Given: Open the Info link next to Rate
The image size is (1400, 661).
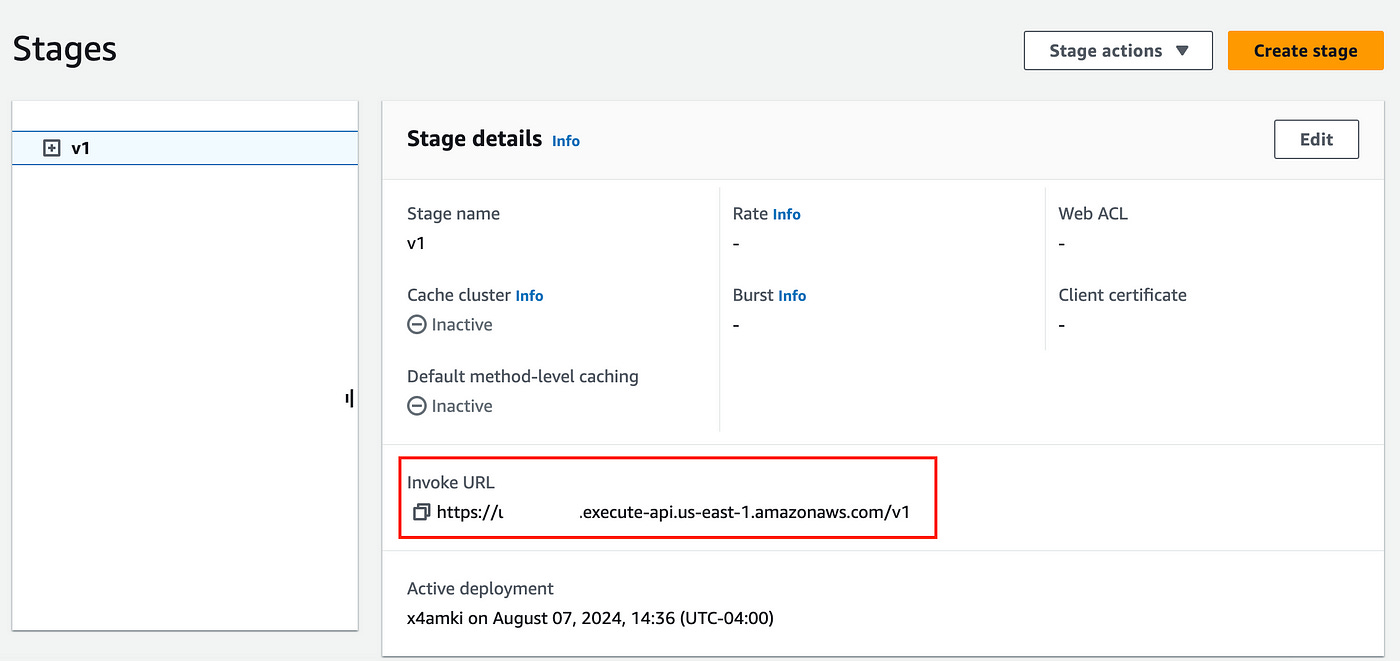Looking at the screenshot, I should click(x=786, y=214).
